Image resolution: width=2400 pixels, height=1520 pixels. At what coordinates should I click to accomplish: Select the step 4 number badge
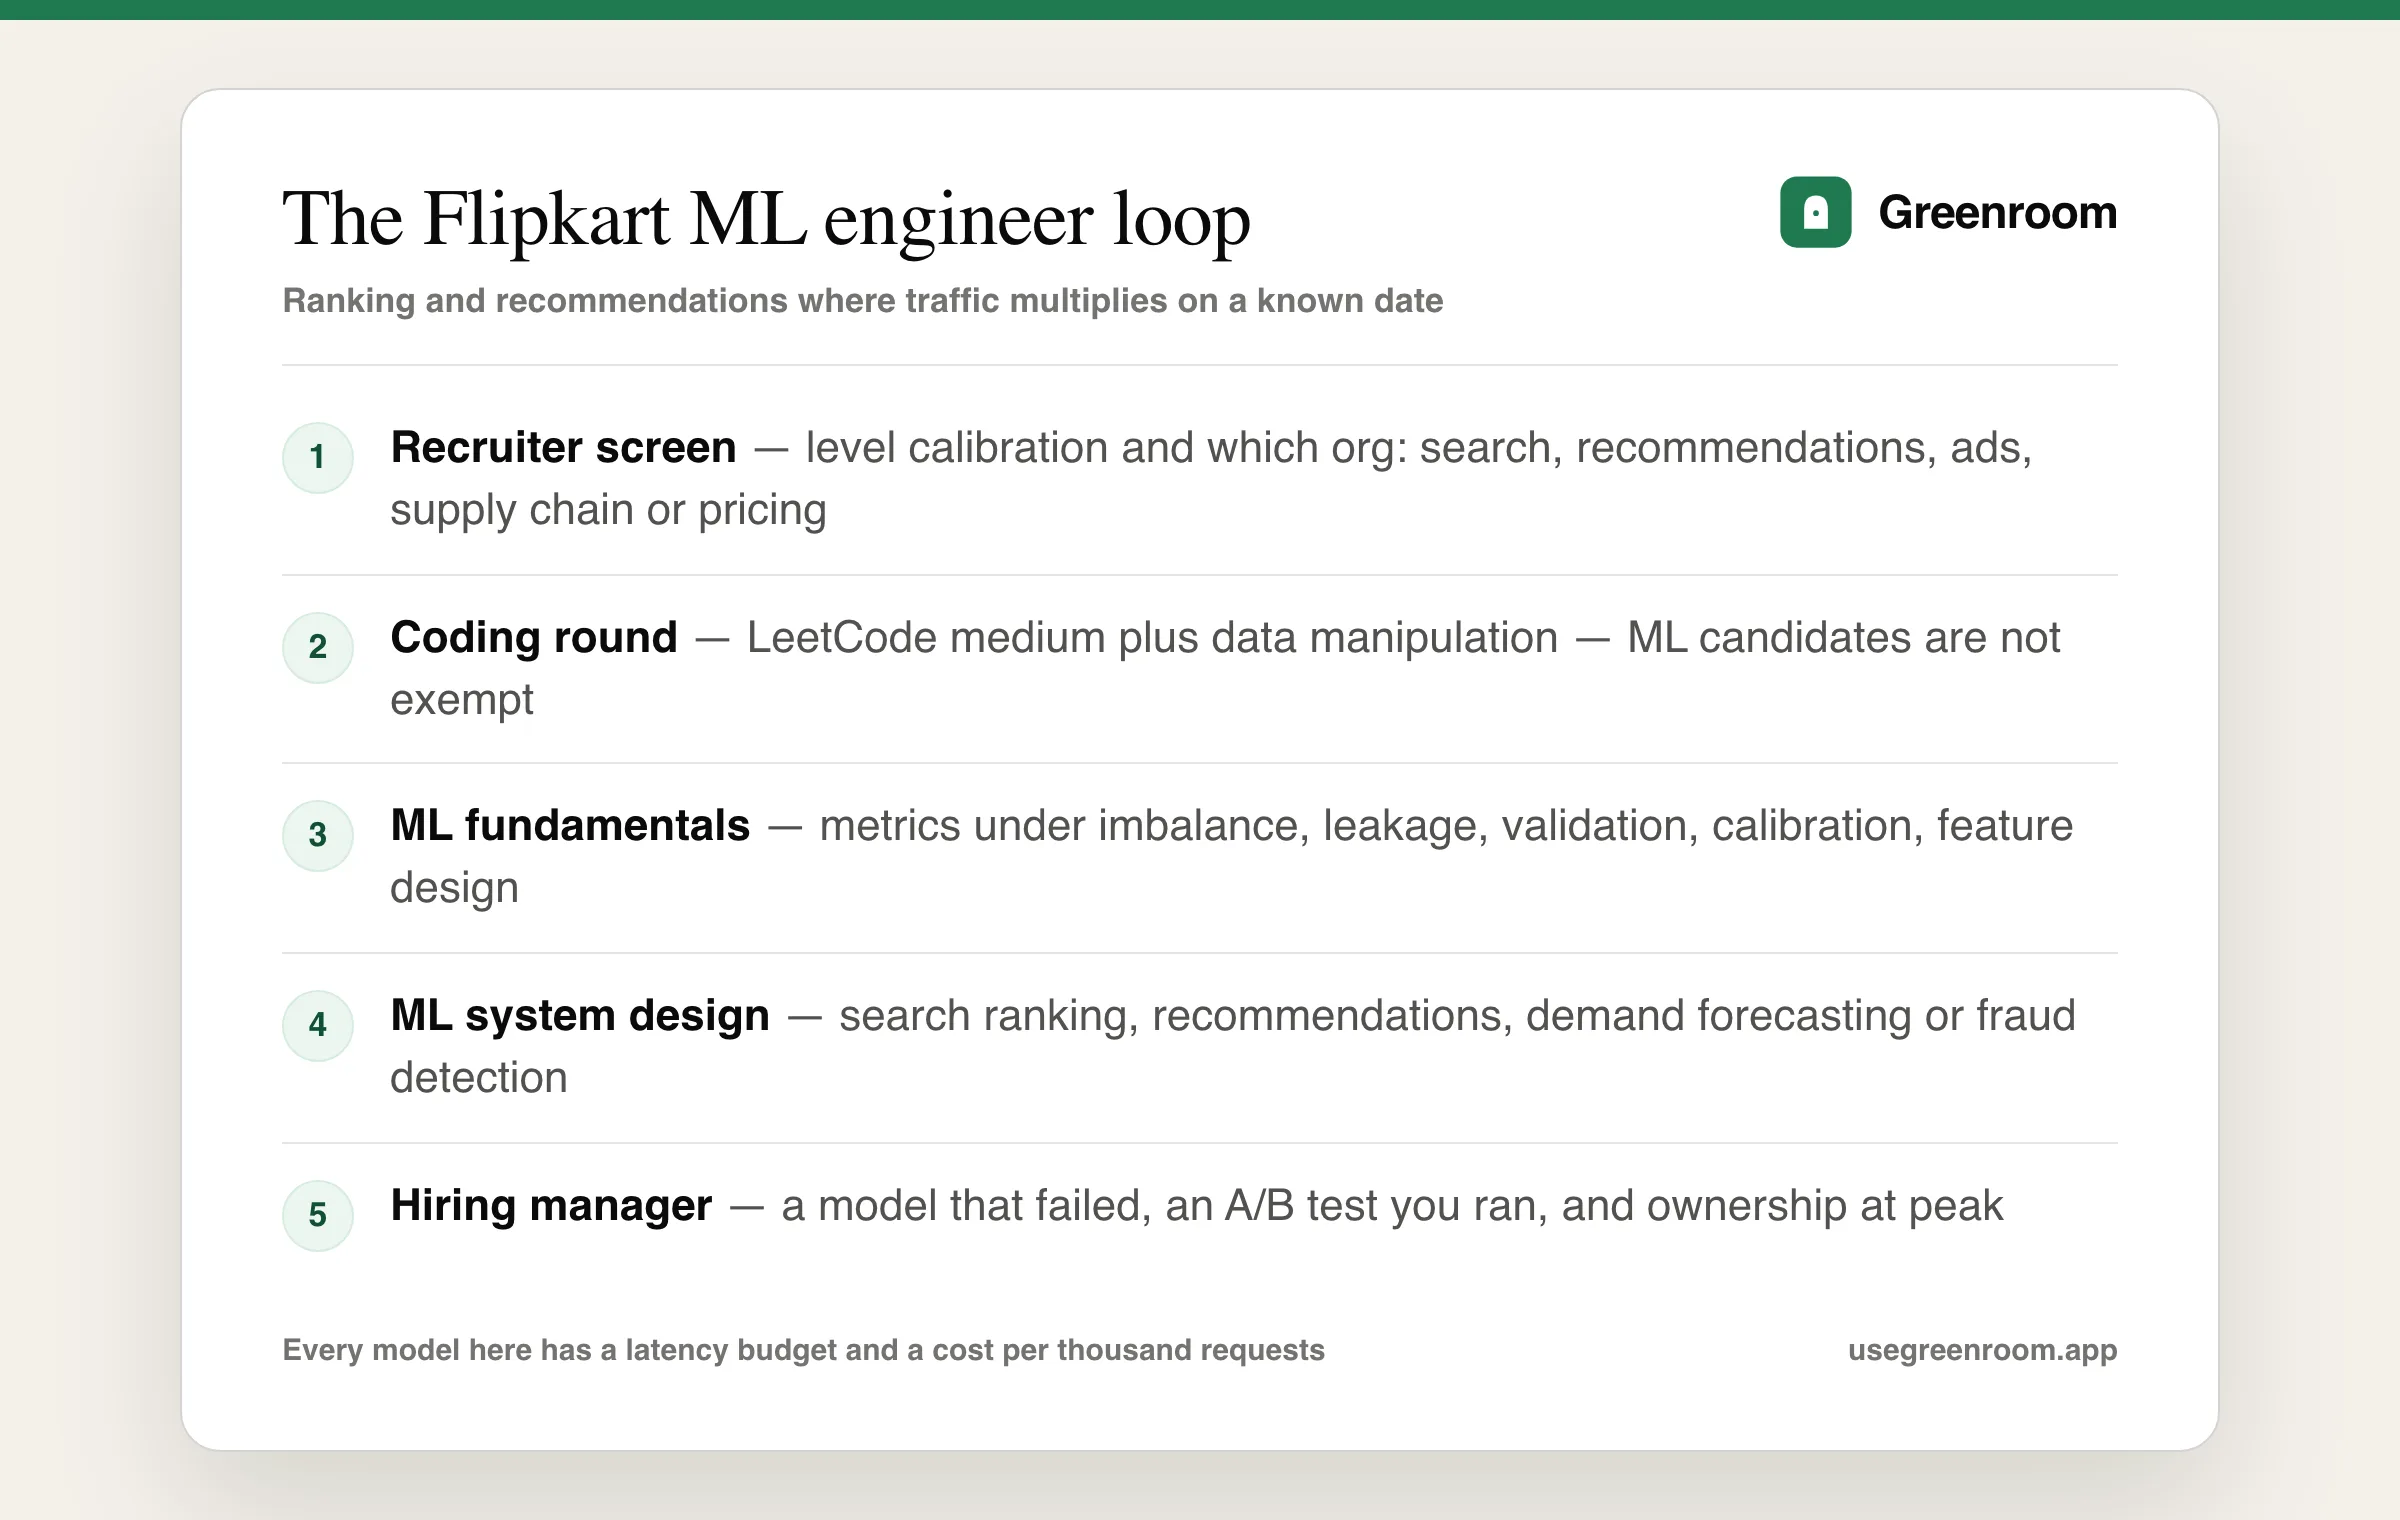318,1025
